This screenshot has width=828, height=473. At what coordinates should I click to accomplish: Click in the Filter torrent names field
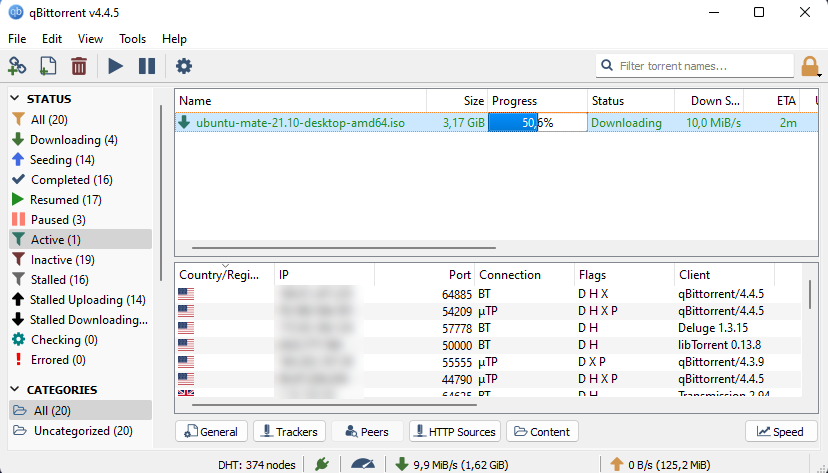point(695,66)
